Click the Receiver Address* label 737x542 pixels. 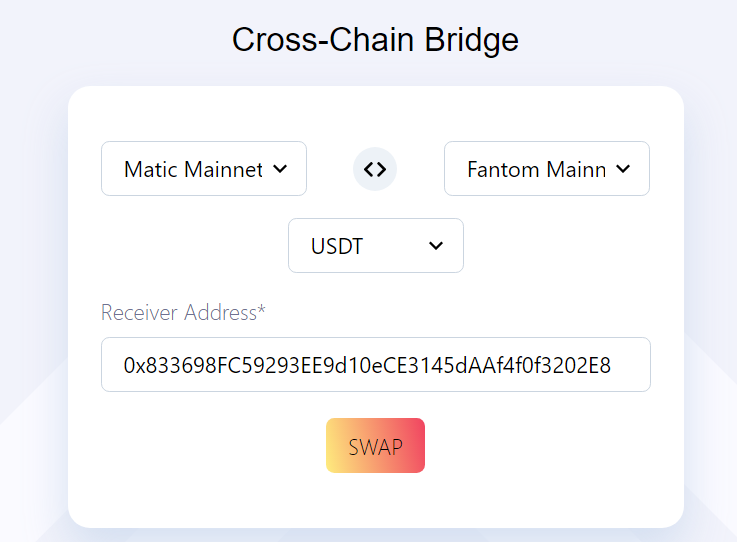(x=182, y=313)
